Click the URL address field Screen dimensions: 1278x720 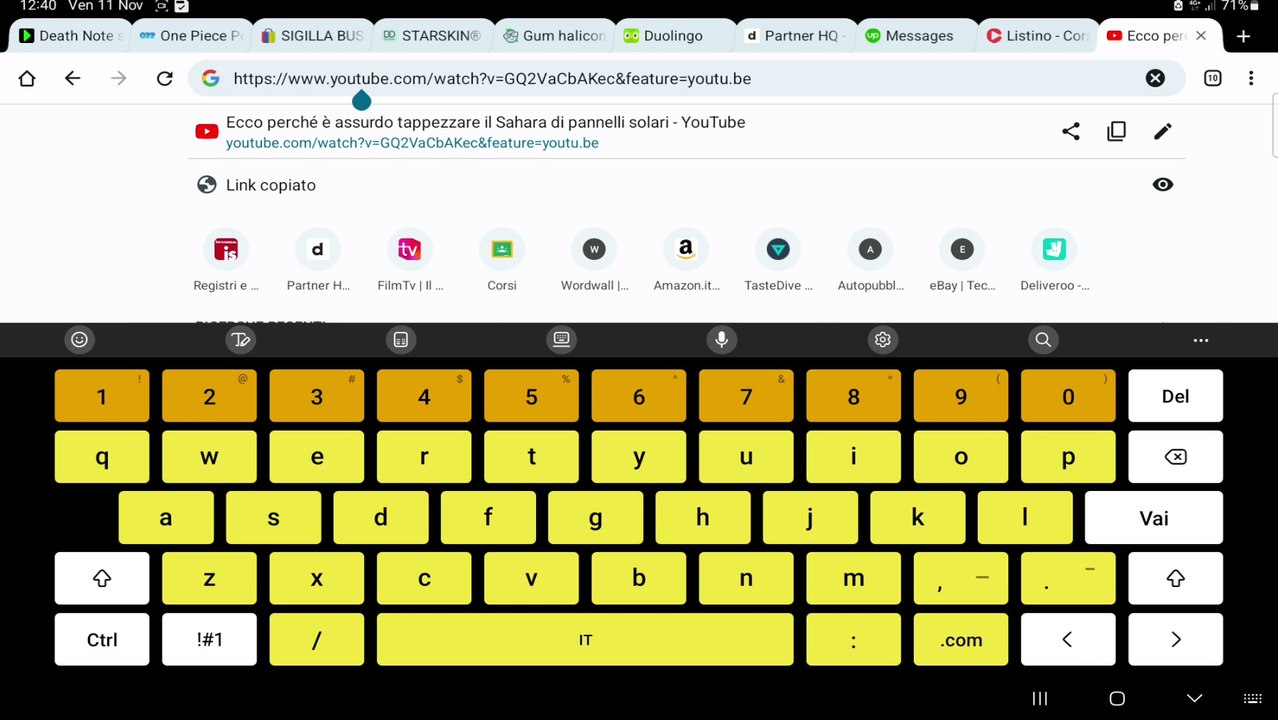coord(686,78)
